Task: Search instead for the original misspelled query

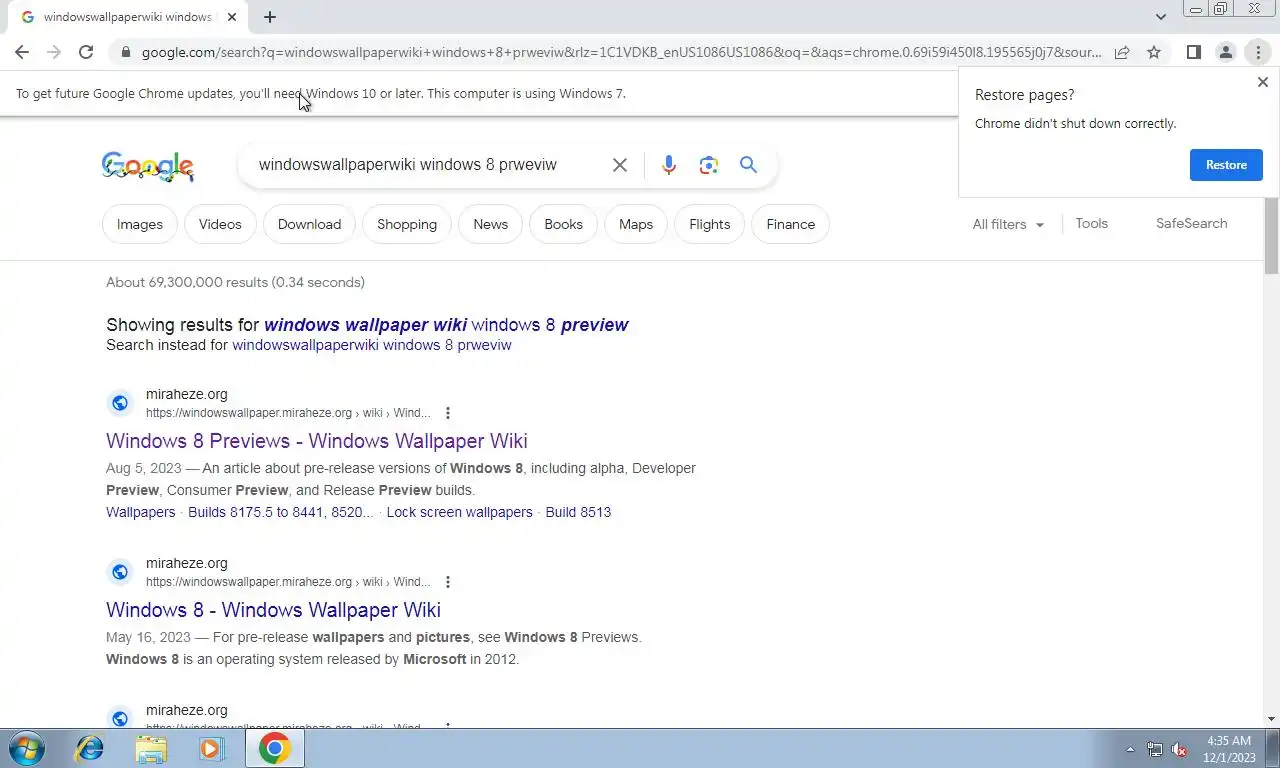Action: pyautogui.click(x=372, y=345)
